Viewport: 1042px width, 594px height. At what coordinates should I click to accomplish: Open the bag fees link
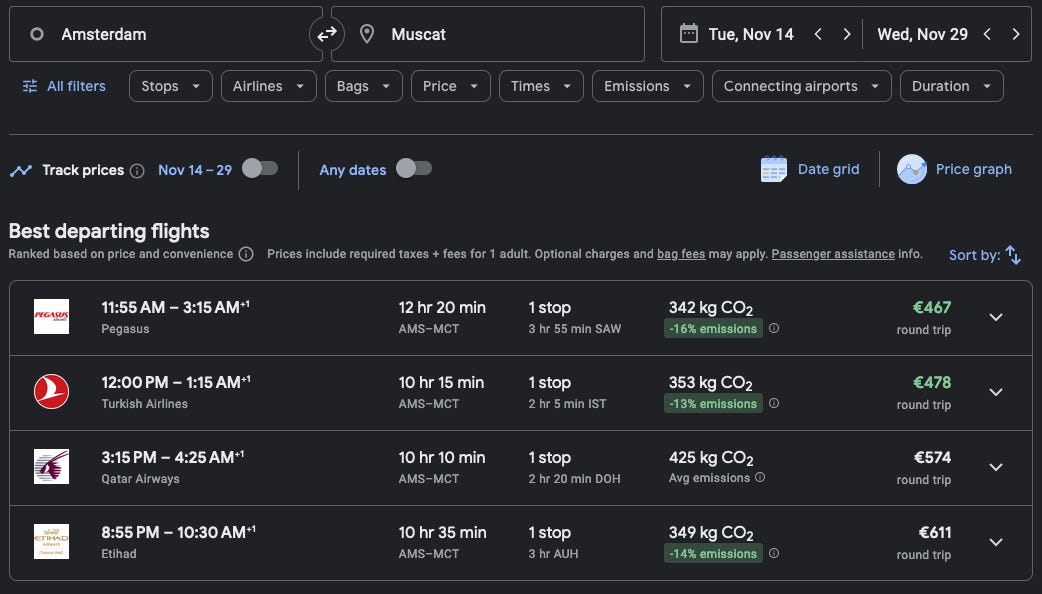click(x=681, y=254)
